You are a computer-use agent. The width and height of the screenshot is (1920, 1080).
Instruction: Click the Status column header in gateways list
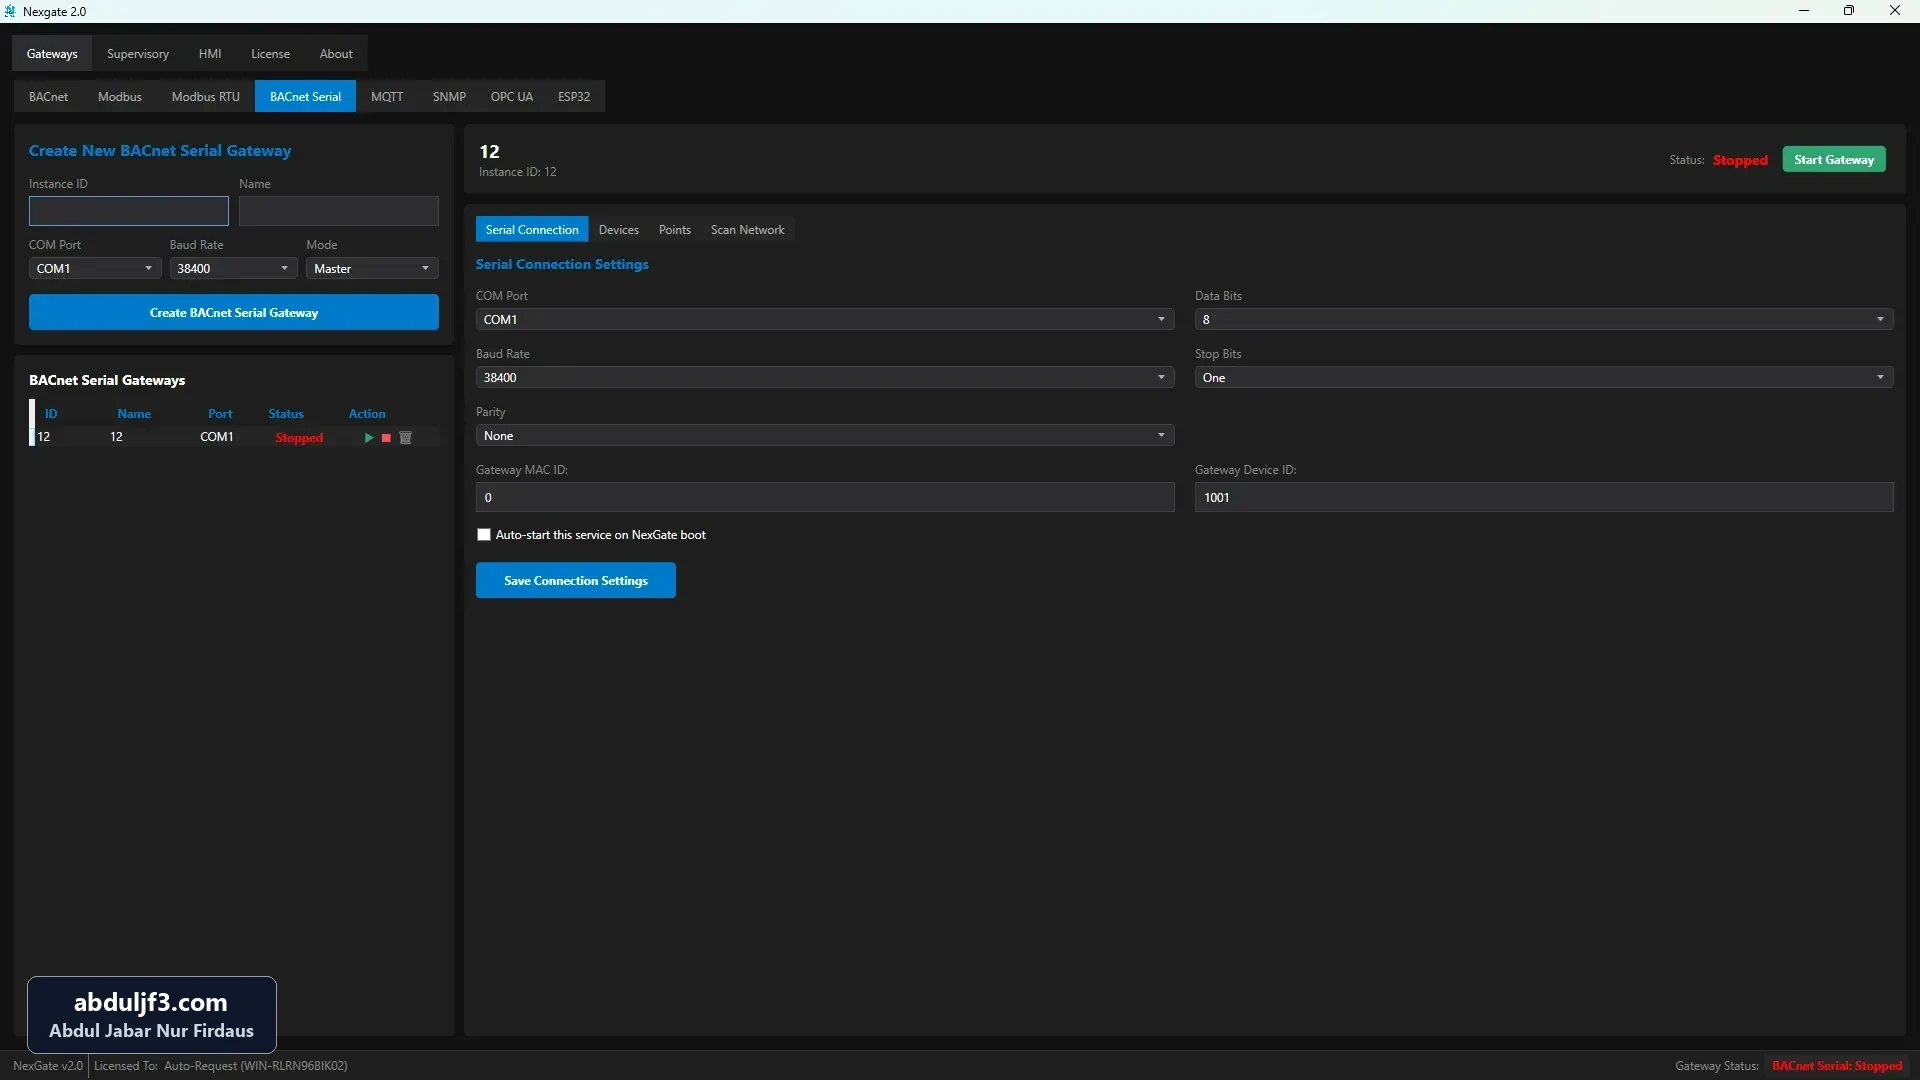(286, 414)
